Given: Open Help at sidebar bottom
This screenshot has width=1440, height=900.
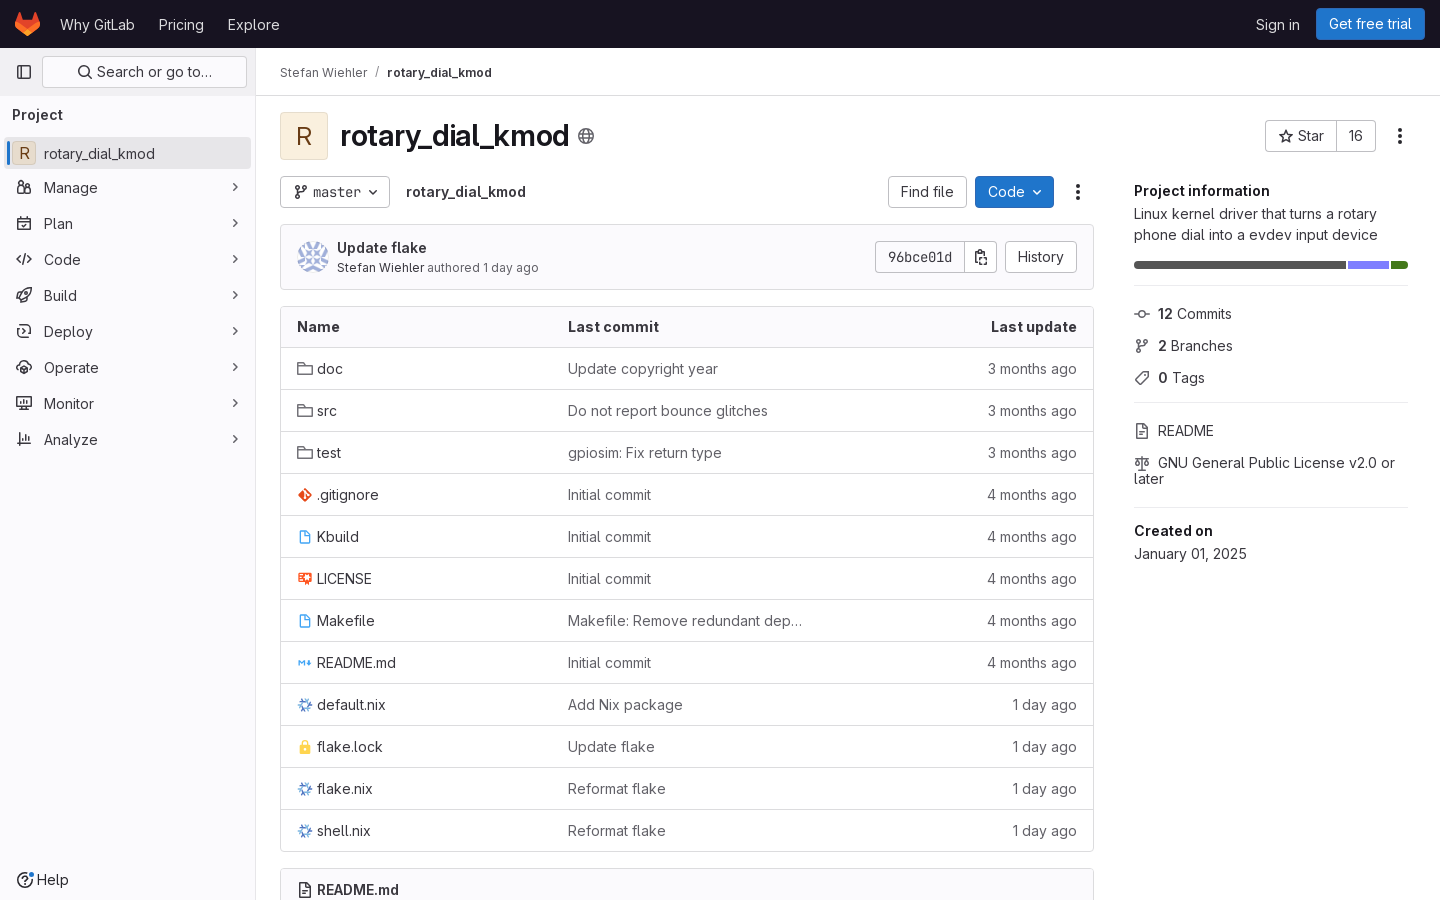Looking at the screenshot, I should pos(43,880).
